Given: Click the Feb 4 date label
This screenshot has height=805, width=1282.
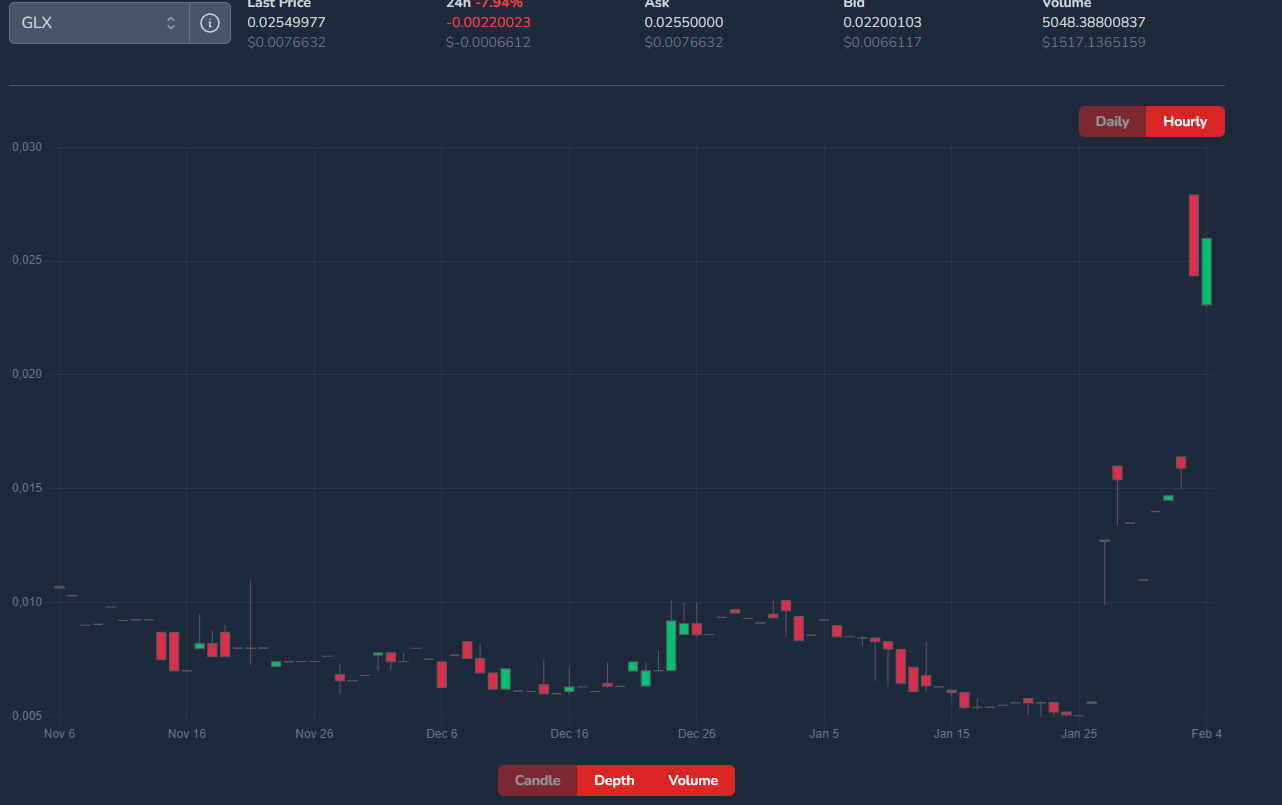Looking at the screenshot, I should click(1207, 734).
